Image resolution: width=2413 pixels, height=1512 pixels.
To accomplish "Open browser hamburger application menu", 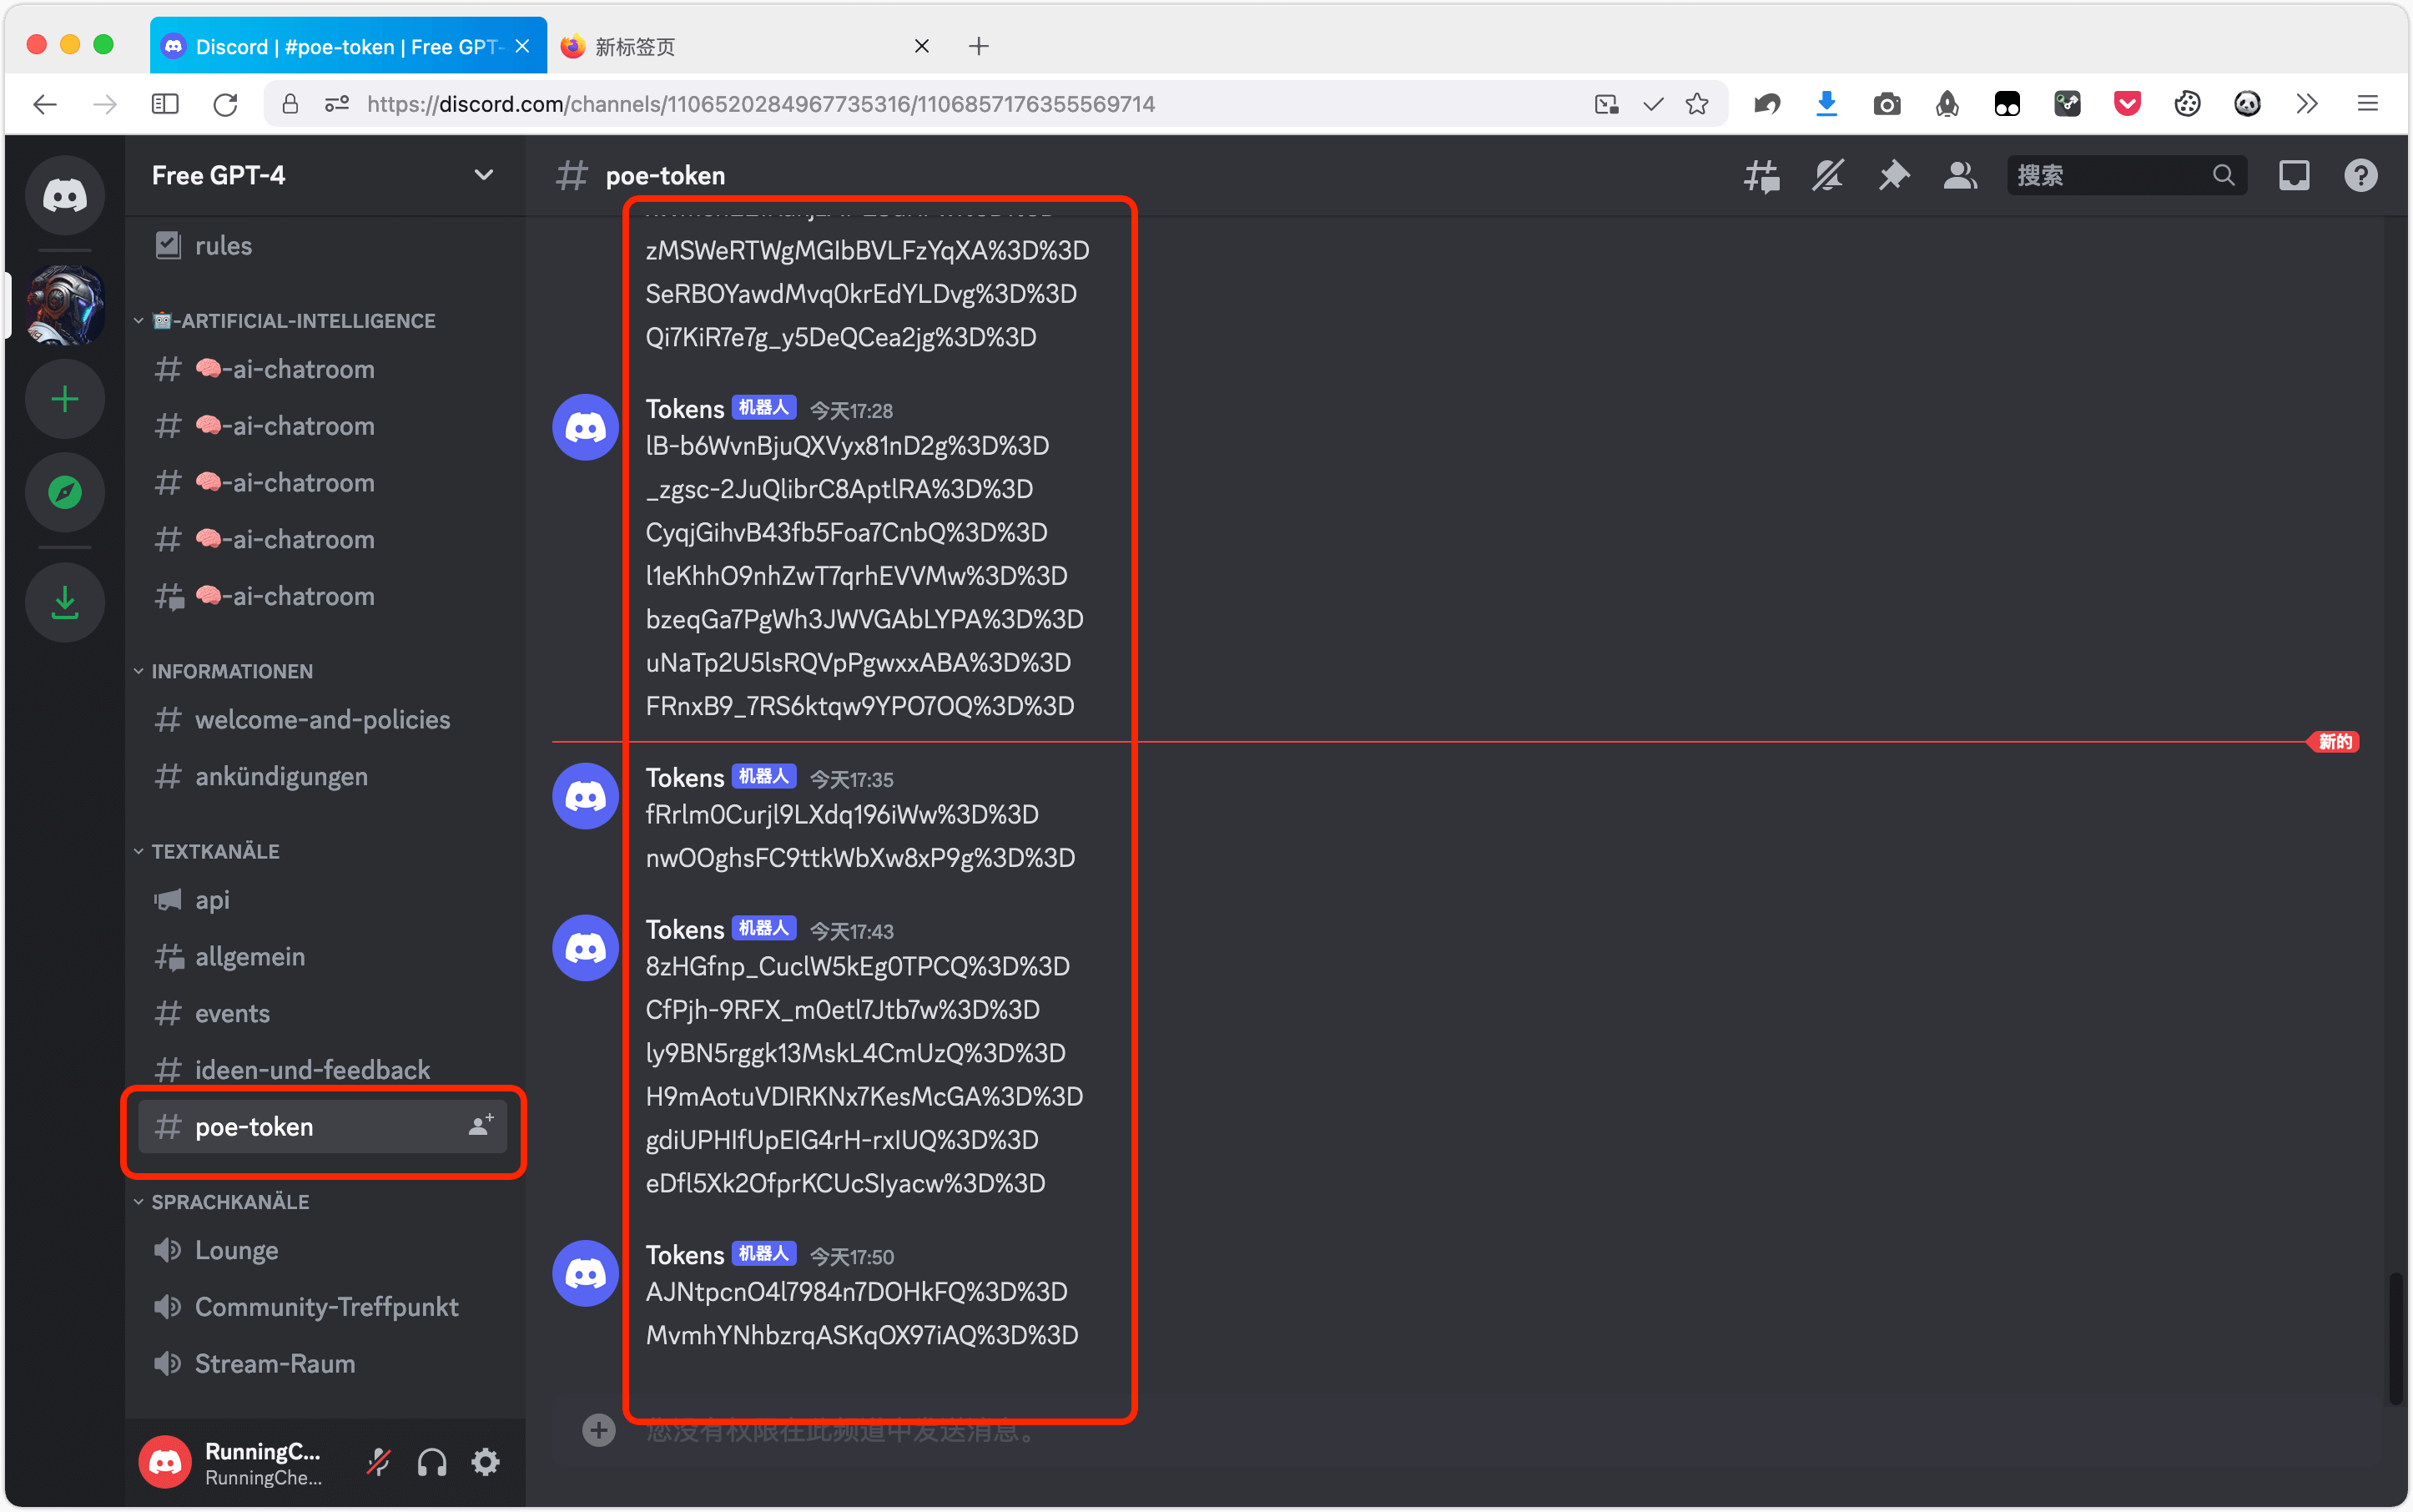I will point(2367,104).
